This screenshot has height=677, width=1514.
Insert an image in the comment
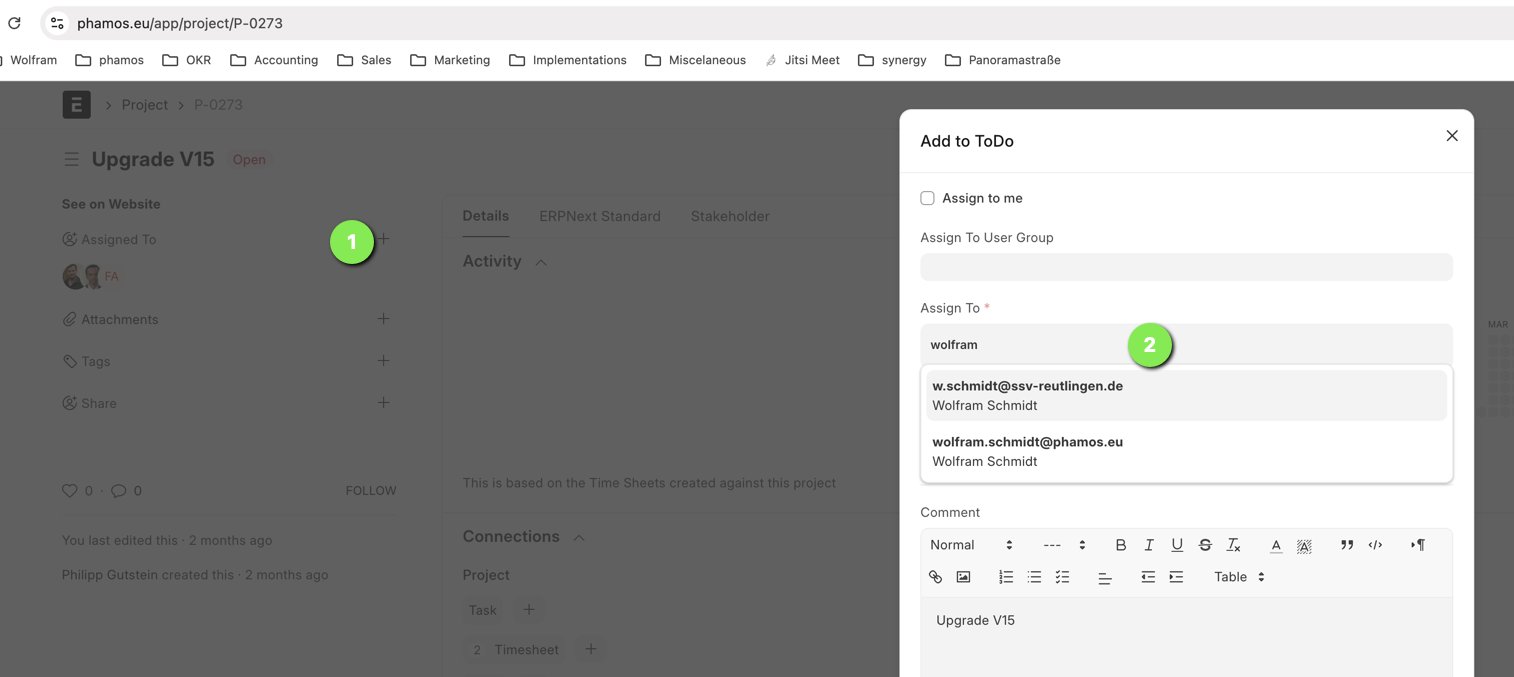(963, 577)
